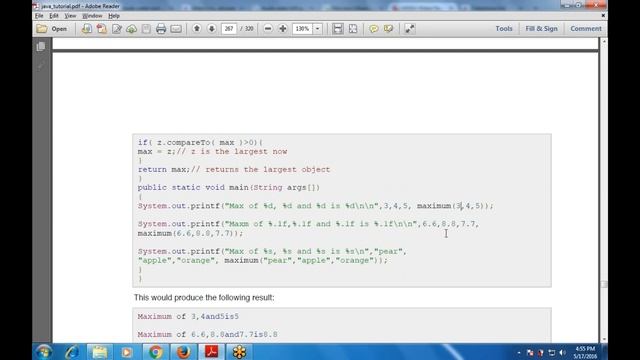Click the network tray icon
Screen dimensions: 640x360
552,353
